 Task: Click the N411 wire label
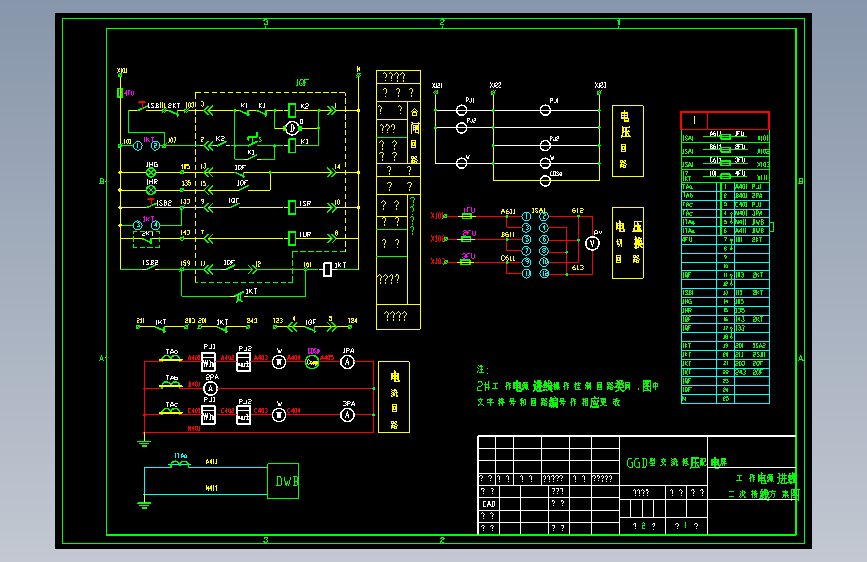tap(211, 488)
